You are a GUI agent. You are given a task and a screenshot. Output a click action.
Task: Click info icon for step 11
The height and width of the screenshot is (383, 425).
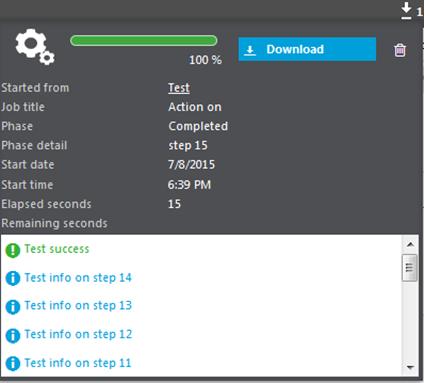pyautogui.click(x=13, y=364)
